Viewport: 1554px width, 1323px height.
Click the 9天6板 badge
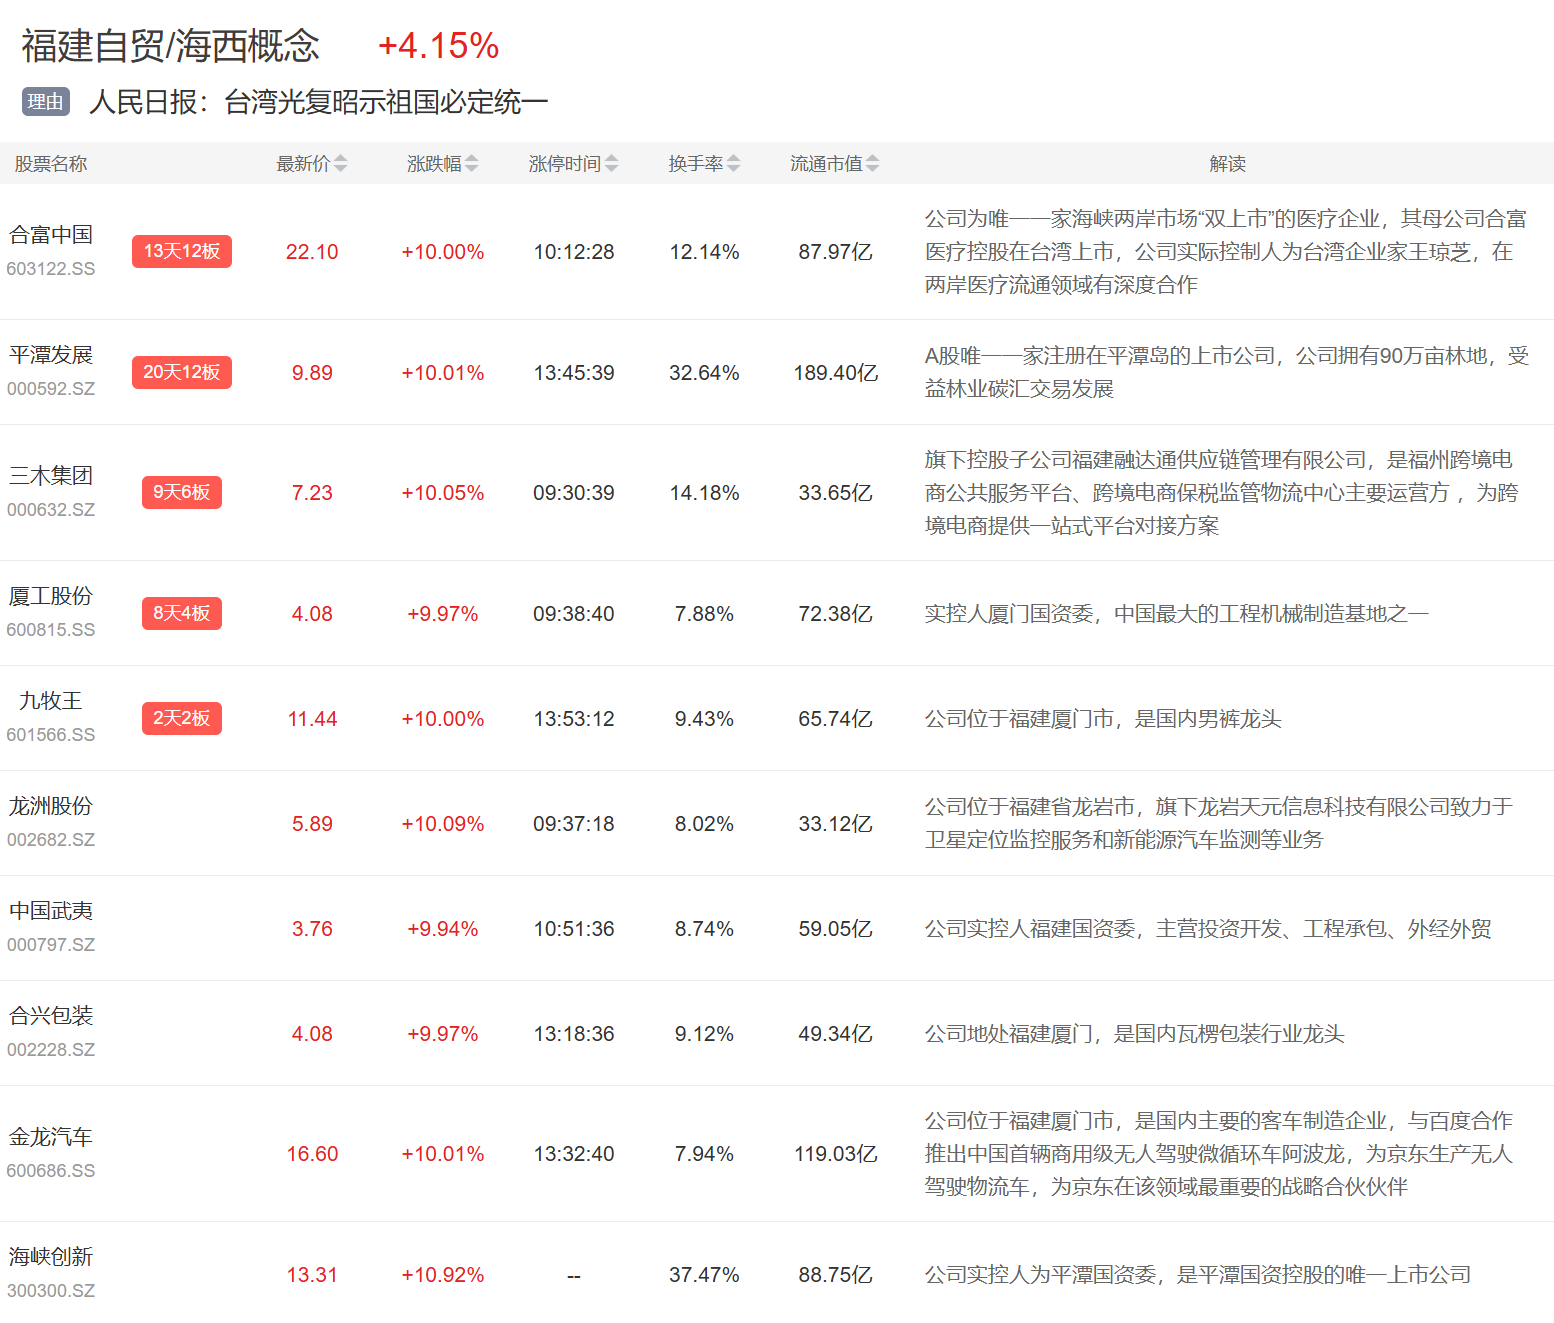(x=181, y=492)
